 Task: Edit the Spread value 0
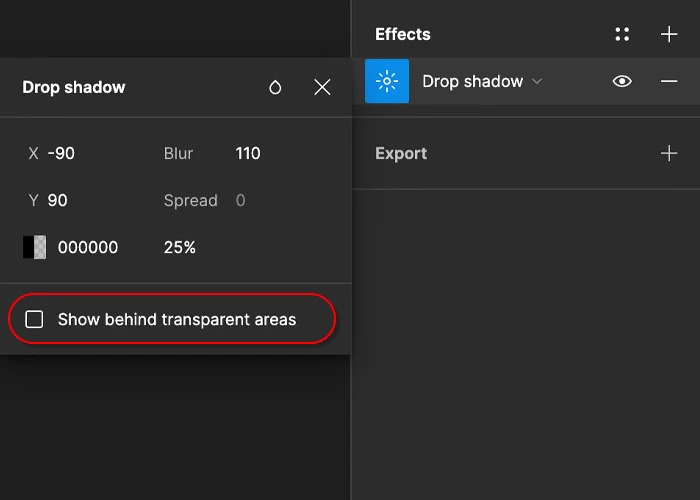[240, 200]
